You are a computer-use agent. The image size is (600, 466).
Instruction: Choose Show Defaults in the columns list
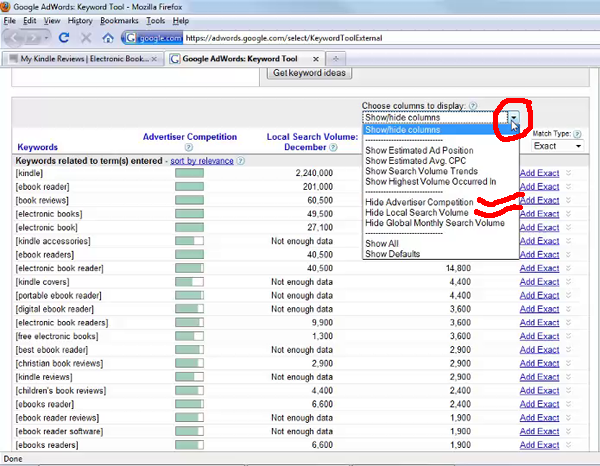tap(394, 254)
